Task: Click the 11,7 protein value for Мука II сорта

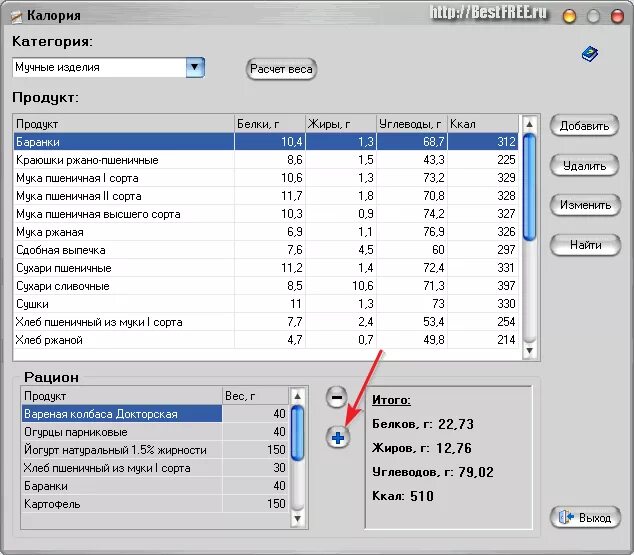Action: 292,196
